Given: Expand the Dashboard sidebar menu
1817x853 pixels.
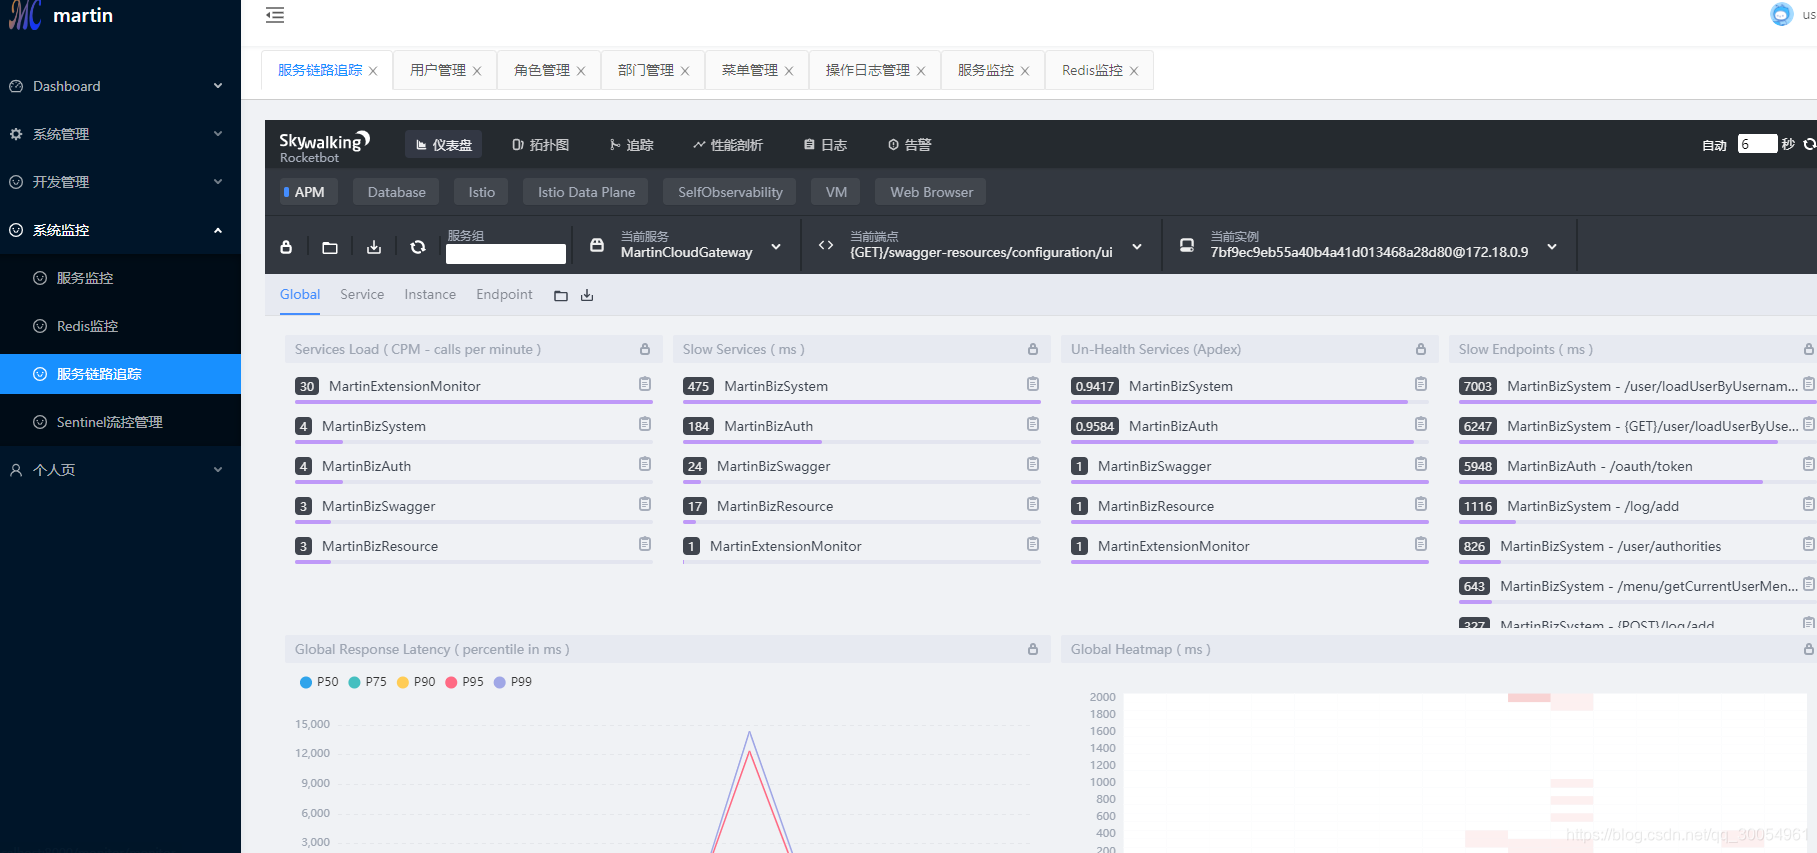Looking at the screenshot, I should point(120,86).
